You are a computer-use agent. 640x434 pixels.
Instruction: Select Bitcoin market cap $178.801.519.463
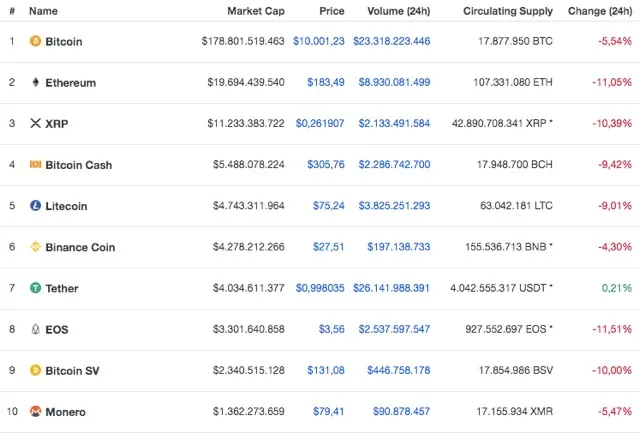[x=243, y=41]
